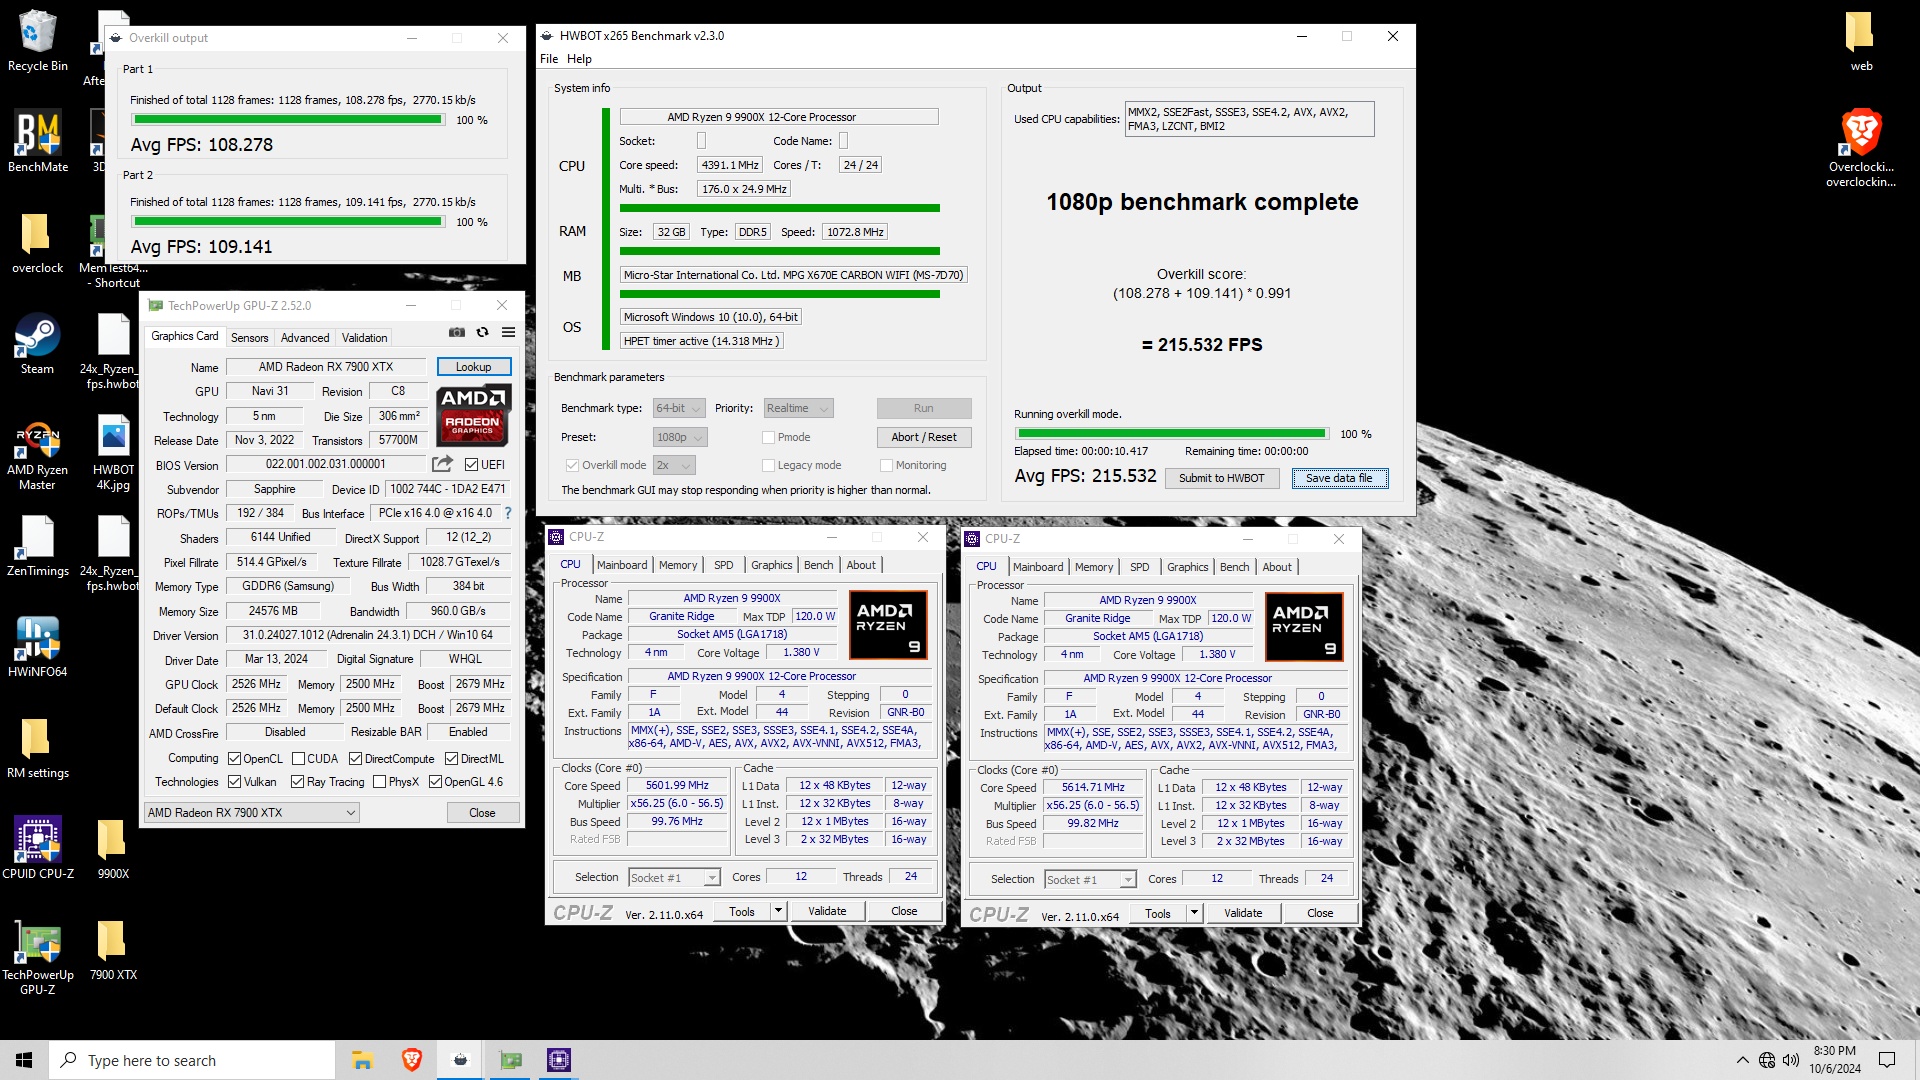This screenshot has width=1920, height=1080.
Task: Open TechPowerUp GPU-Z desktop shortcut
Action: [37, 958]
